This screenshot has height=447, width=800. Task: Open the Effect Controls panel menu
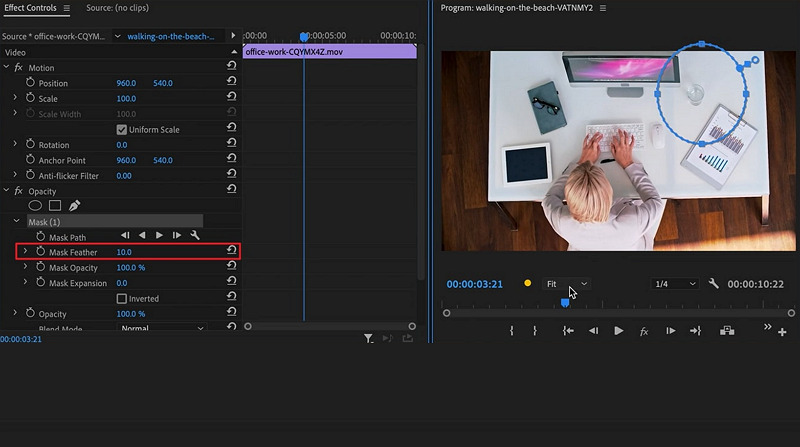point(66,8)
